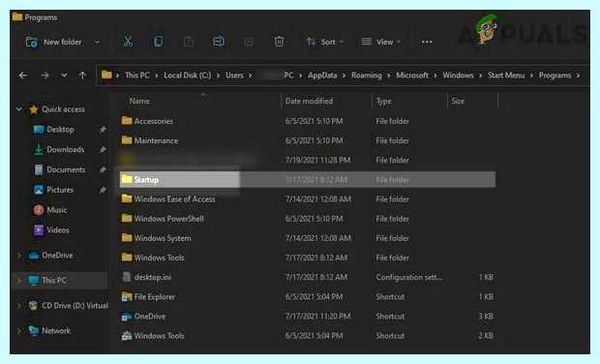Sort by the Type column header

[383, 101]
